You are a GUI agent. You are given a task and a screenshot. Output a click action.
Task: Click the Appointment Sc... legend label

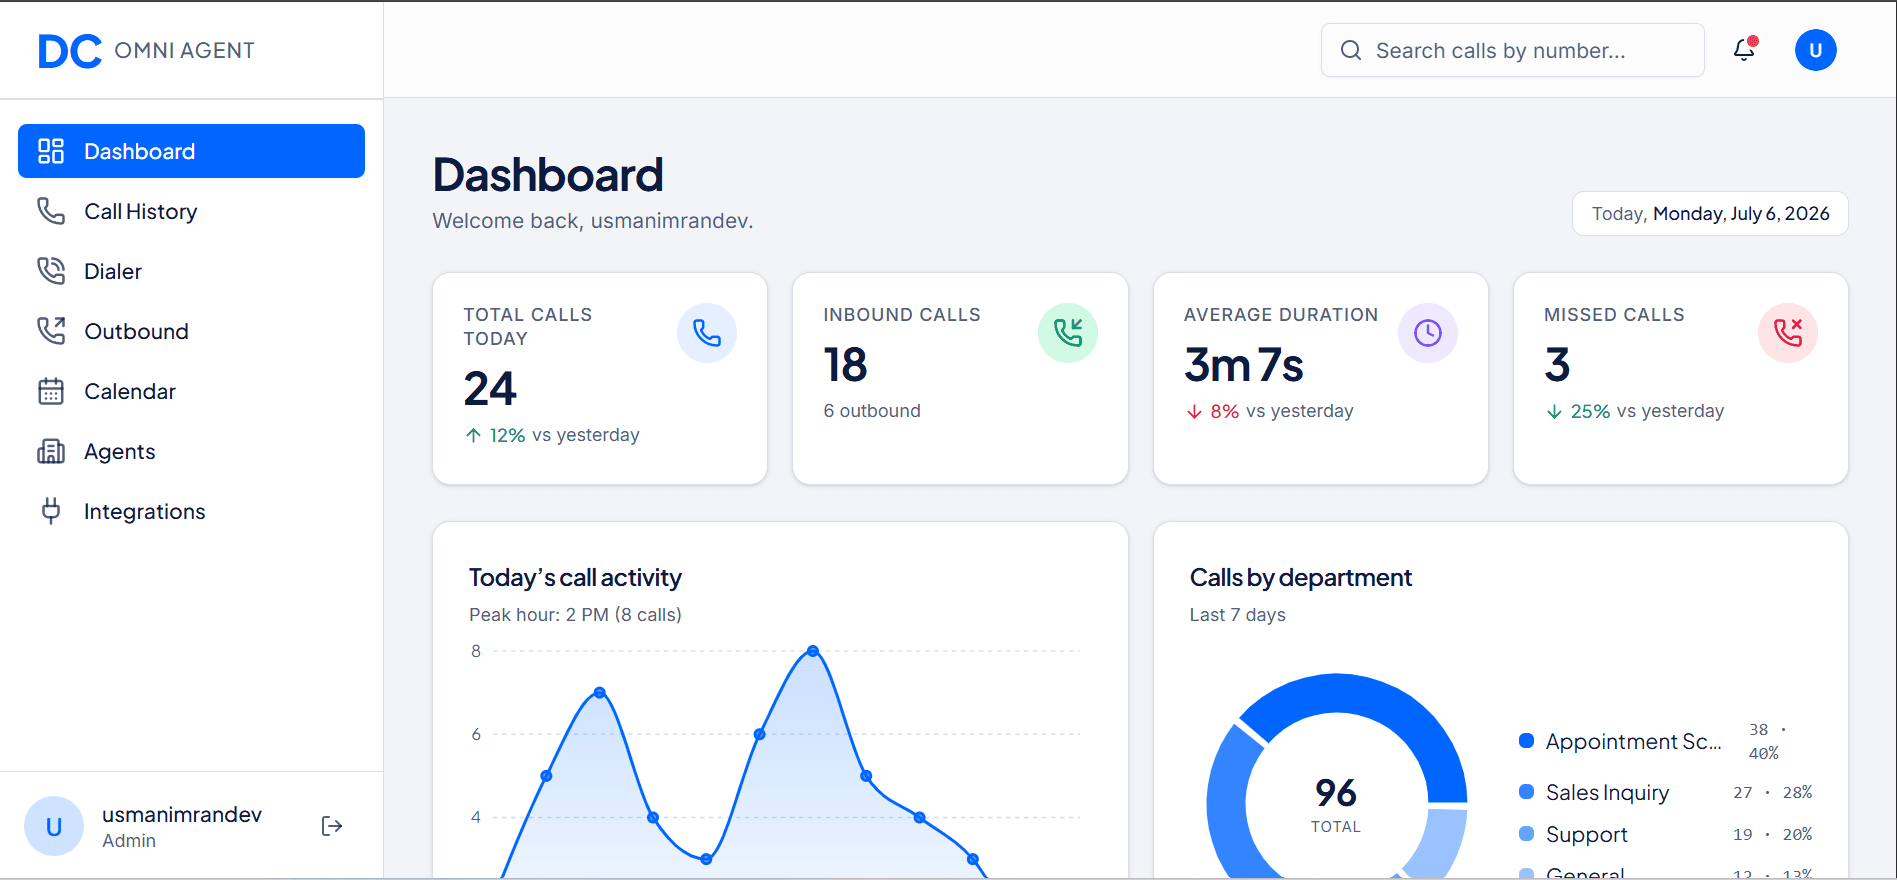1633,741
